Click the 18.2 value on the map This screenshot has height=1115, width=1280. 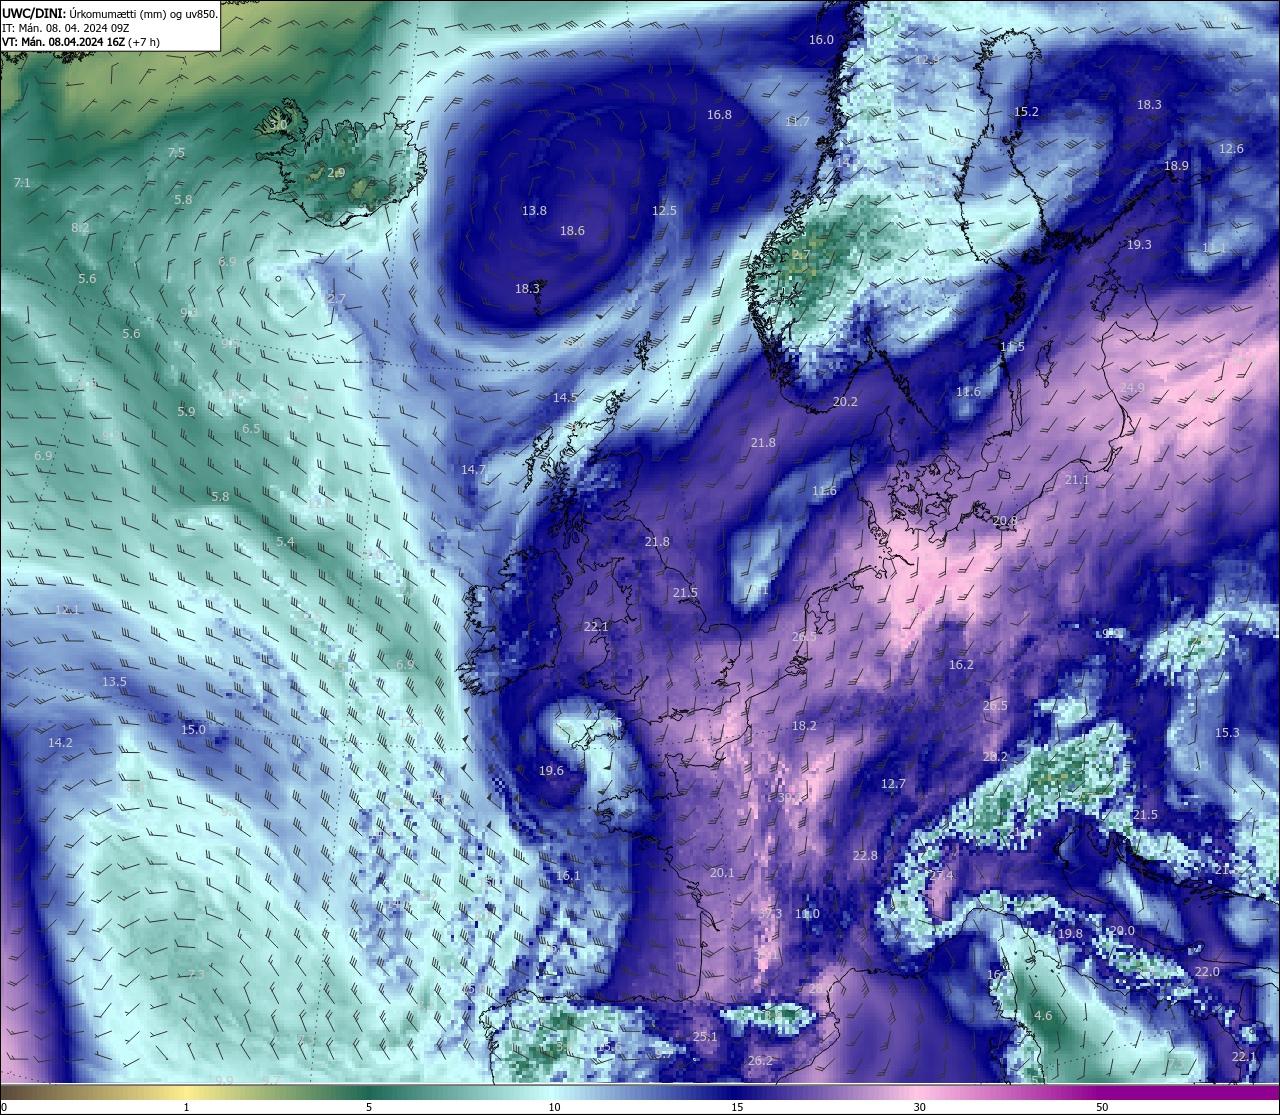(804, 726)
